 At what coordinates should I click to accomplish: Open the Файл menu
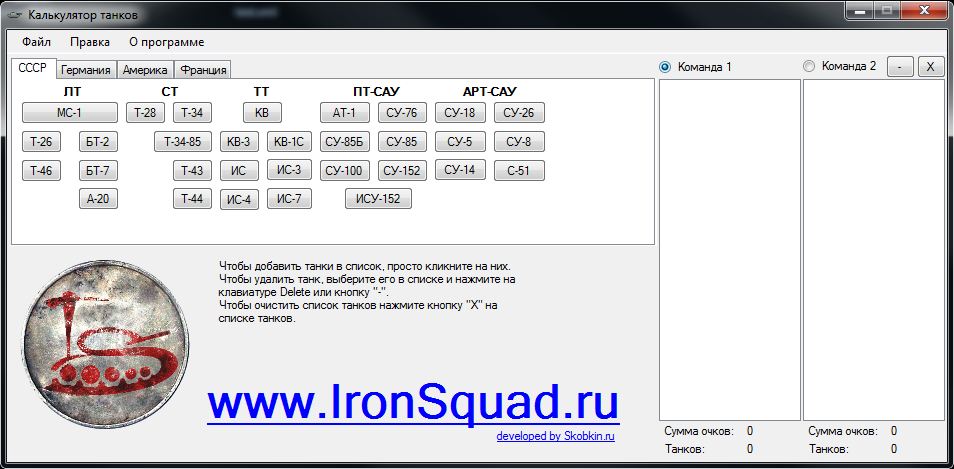(x=36, y=42)
